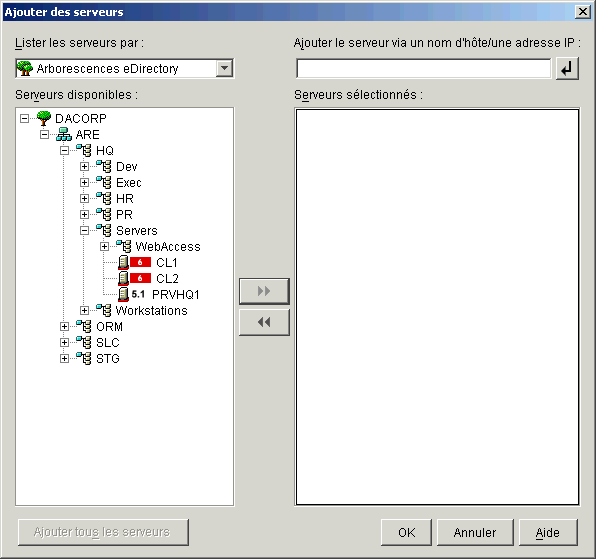596x559 pixels.
Task: Select the Workstations label in tree
Action: (151, 310)
